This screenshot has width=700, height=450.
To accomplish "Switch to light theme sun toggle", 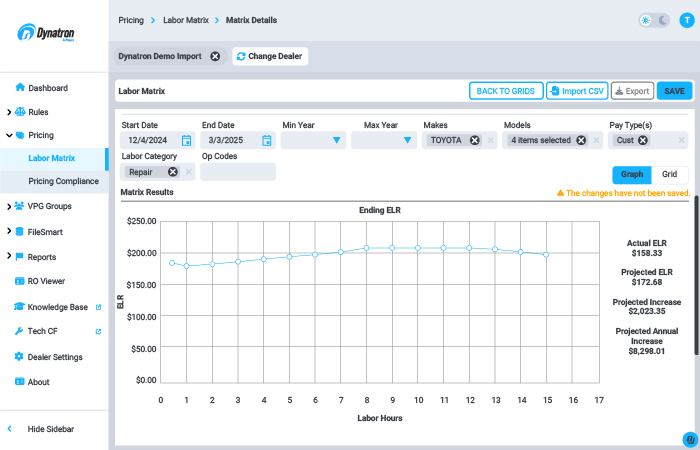I will [646, 20].
